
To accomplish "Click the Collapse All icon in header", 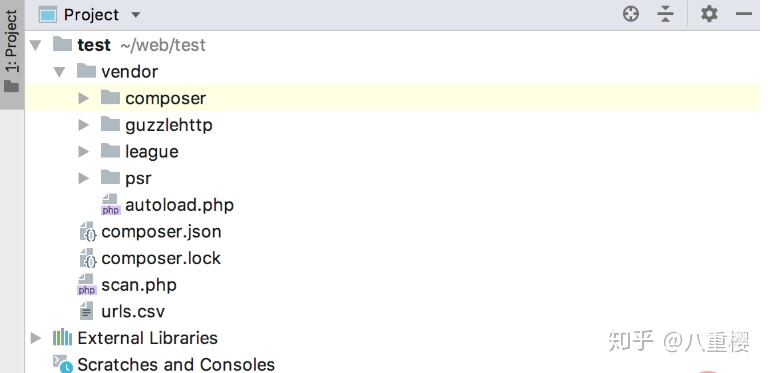I will 665,14.
